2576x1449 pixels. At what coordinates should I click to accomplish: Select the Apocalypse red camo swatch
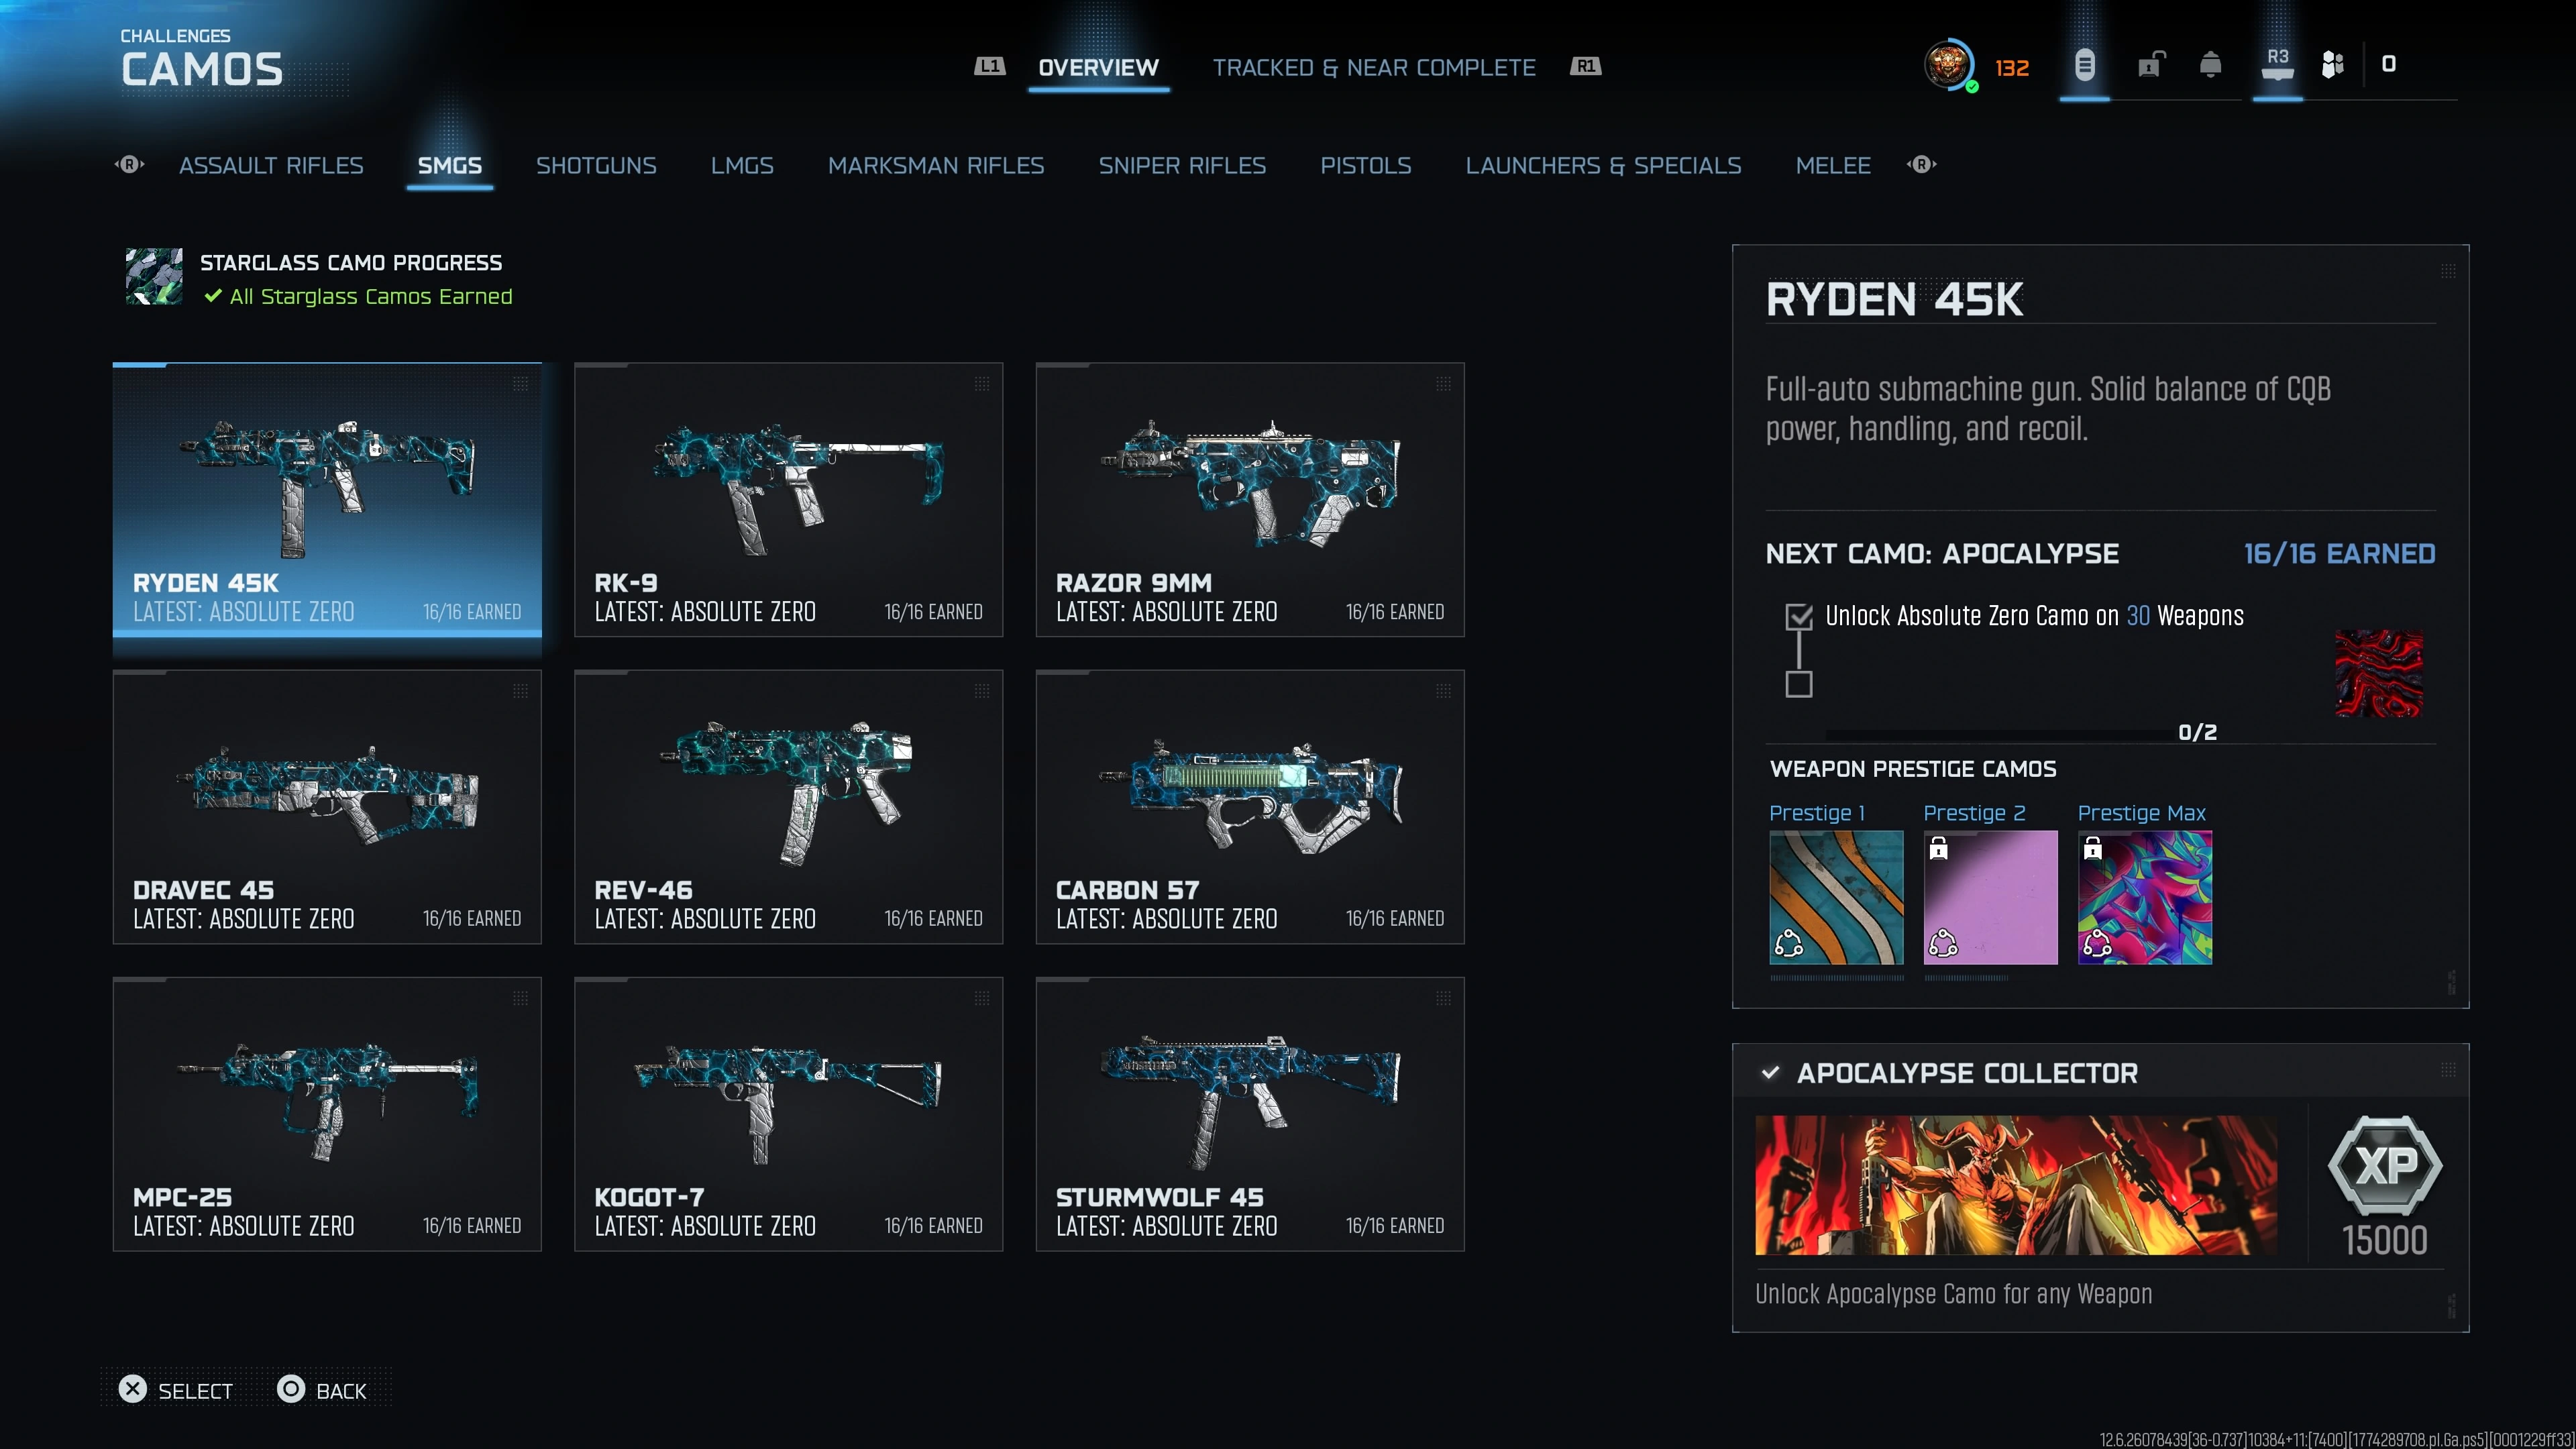point(2378,673)
